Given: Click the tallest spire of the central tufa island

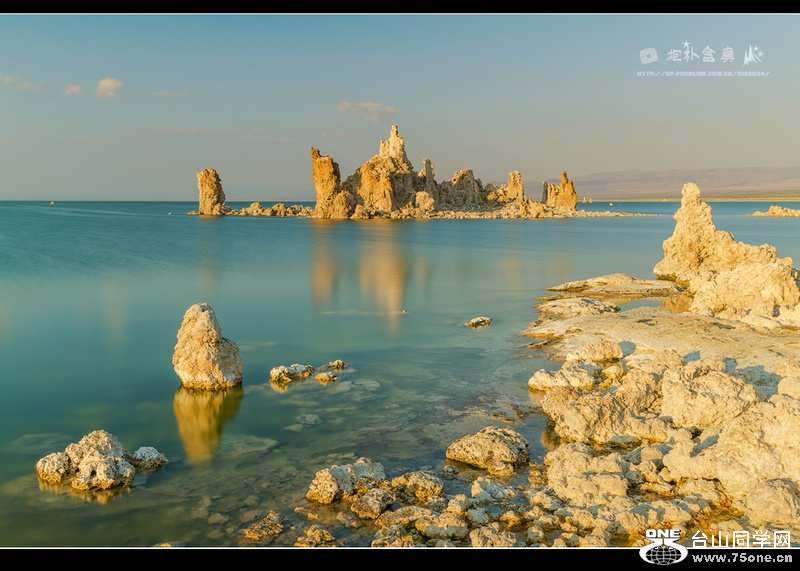Looking at the screenshot, I should [x=394, y=143].
